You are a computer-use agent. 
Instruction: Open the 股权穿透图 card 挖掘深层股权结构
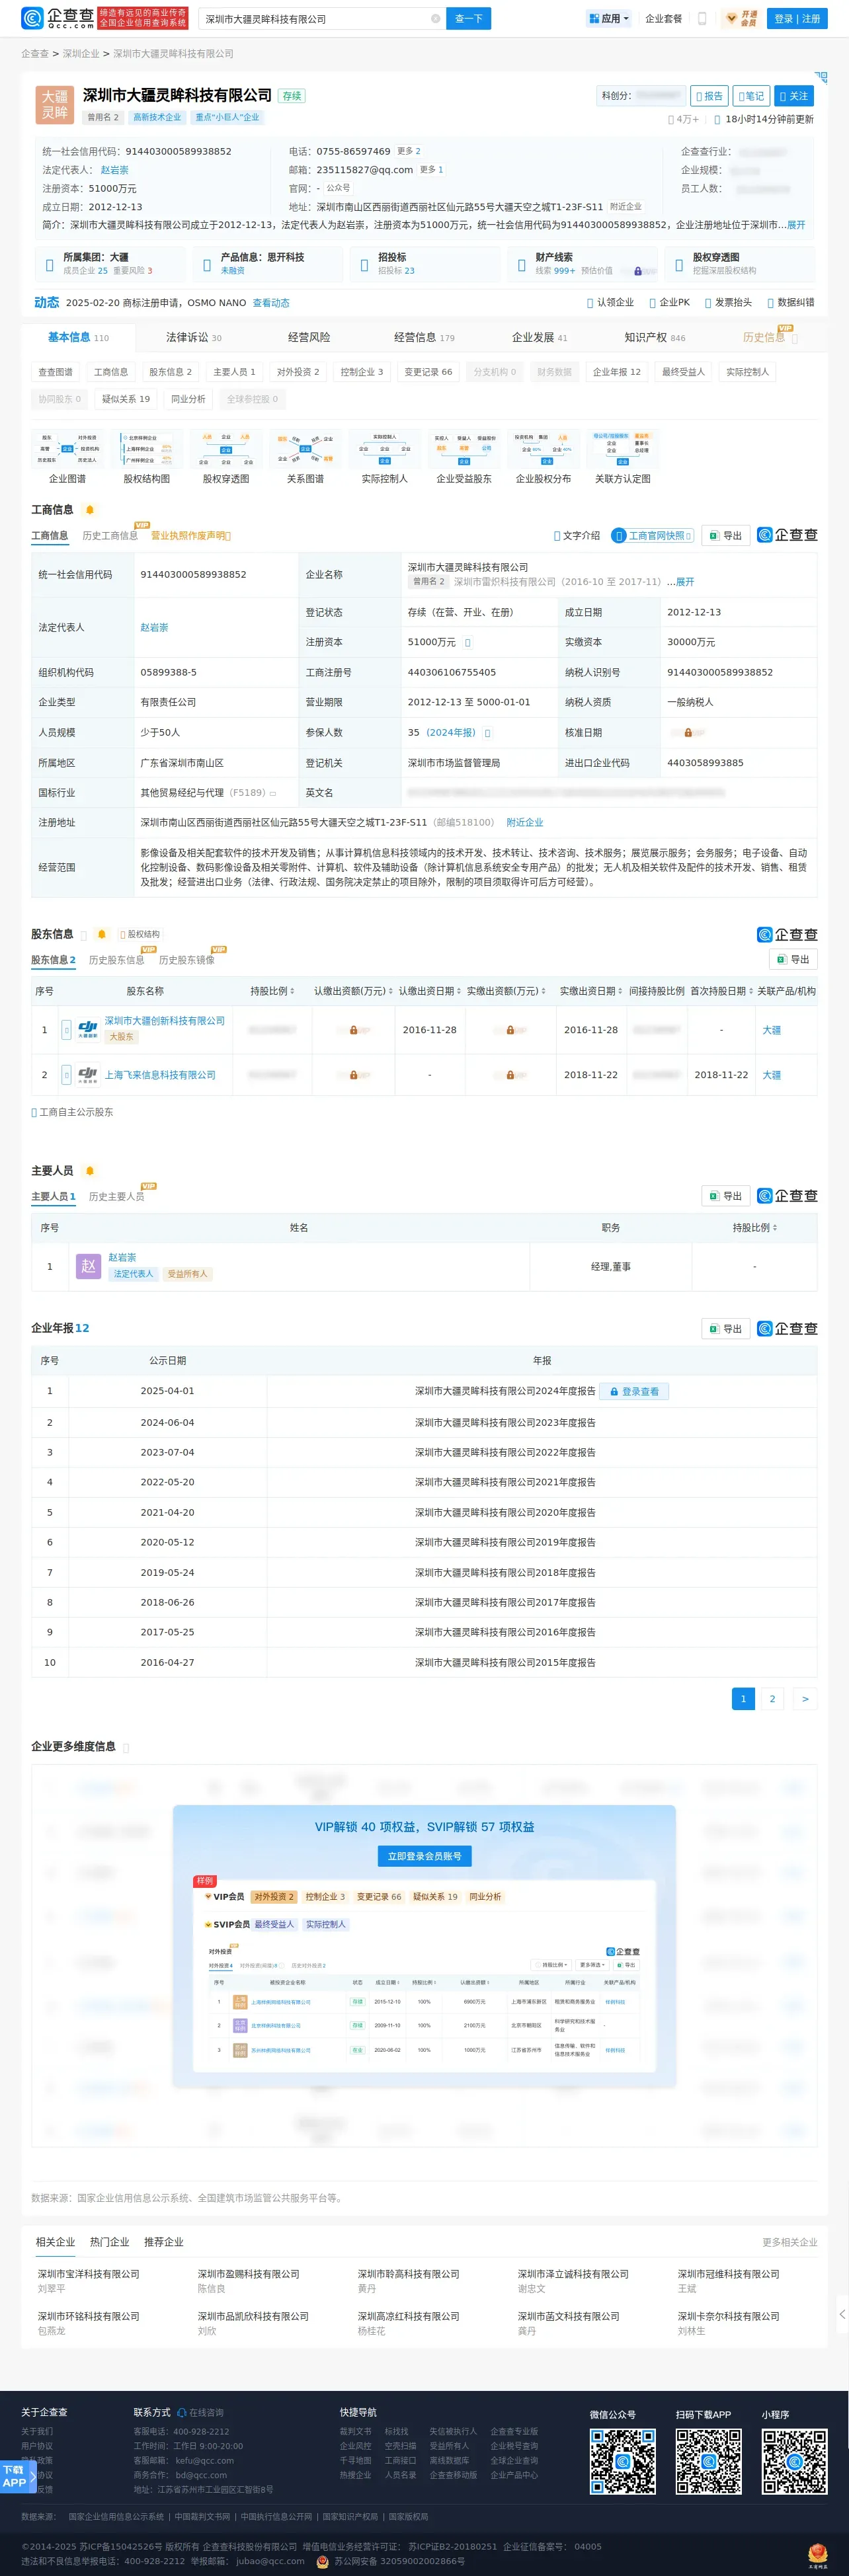(740, 264)
